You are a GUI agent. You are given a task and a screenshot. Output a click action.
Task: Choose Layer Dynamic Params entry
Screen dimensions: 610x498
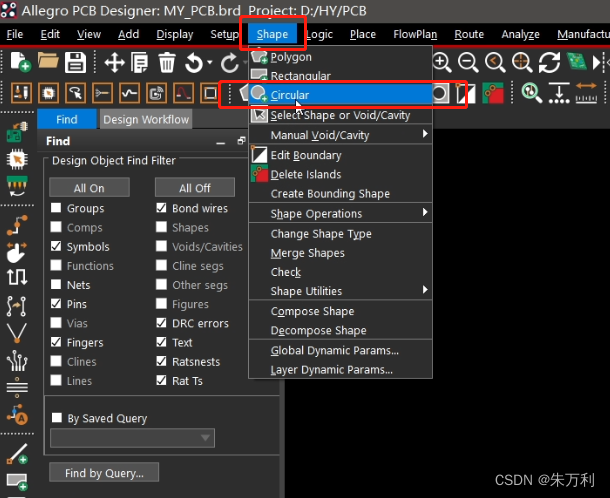point(340,369)
